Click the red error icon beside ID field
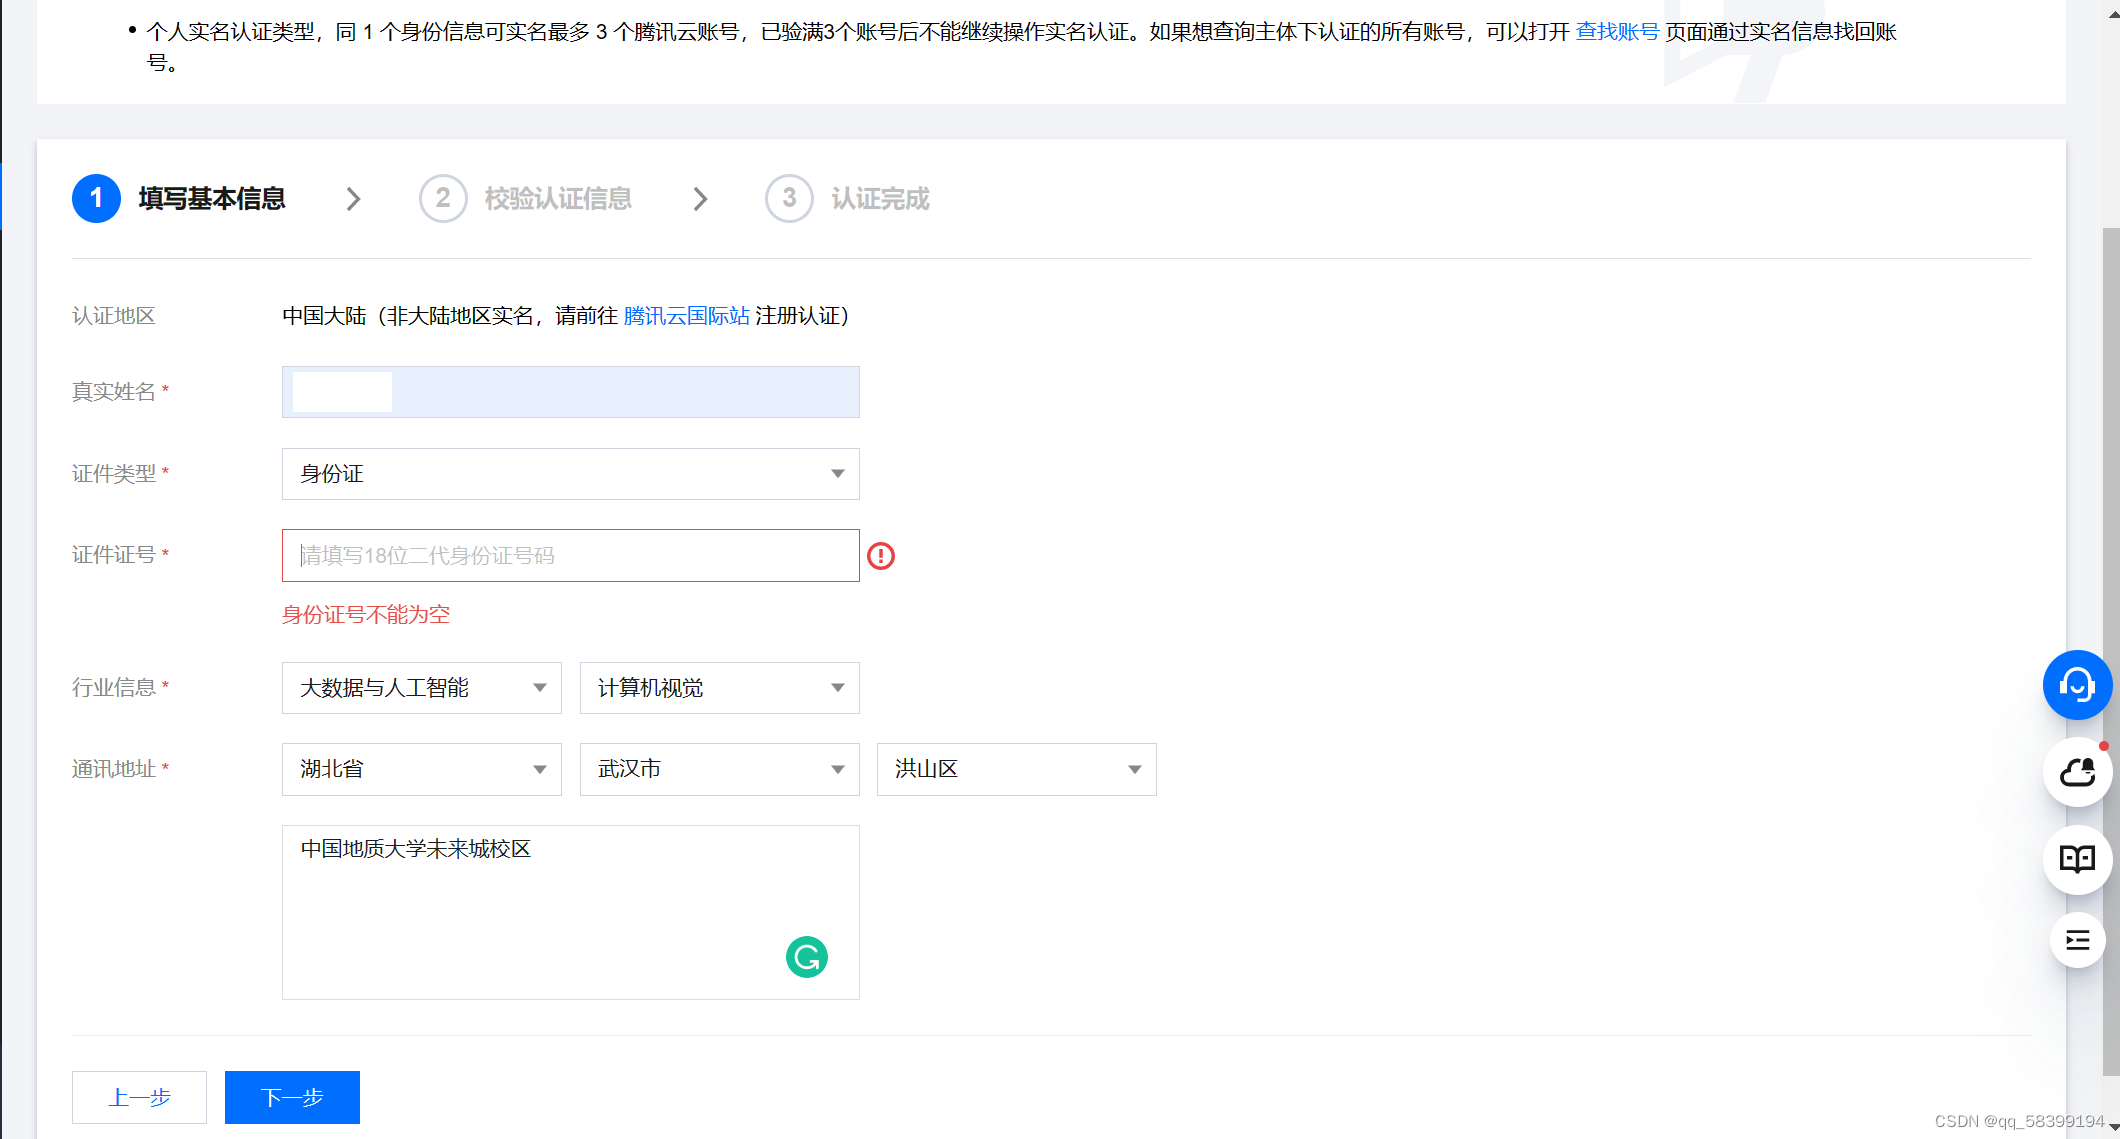 [x=881, y=556]
